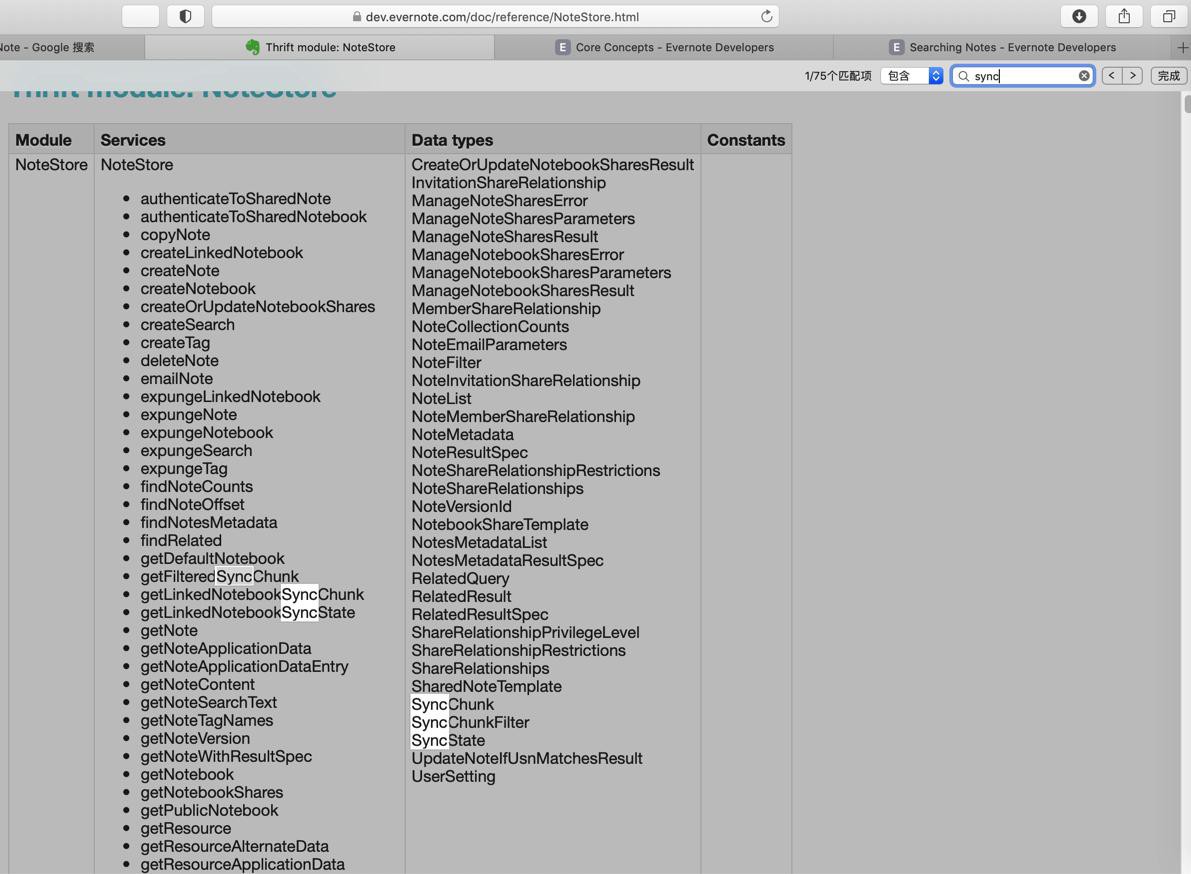Open the ManageNoteSharesError data type
This screenshot has width=1191, height=874.
499,201
